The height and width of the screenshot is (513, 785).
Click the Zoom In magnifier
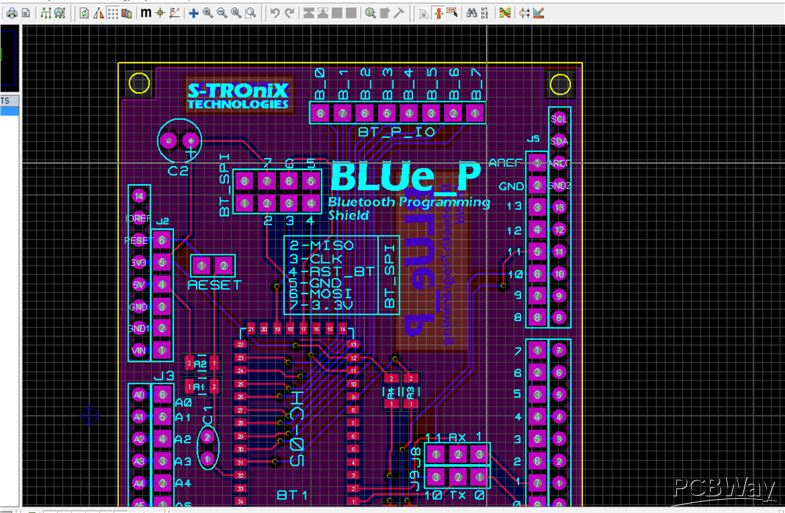[x=207, y=13]
